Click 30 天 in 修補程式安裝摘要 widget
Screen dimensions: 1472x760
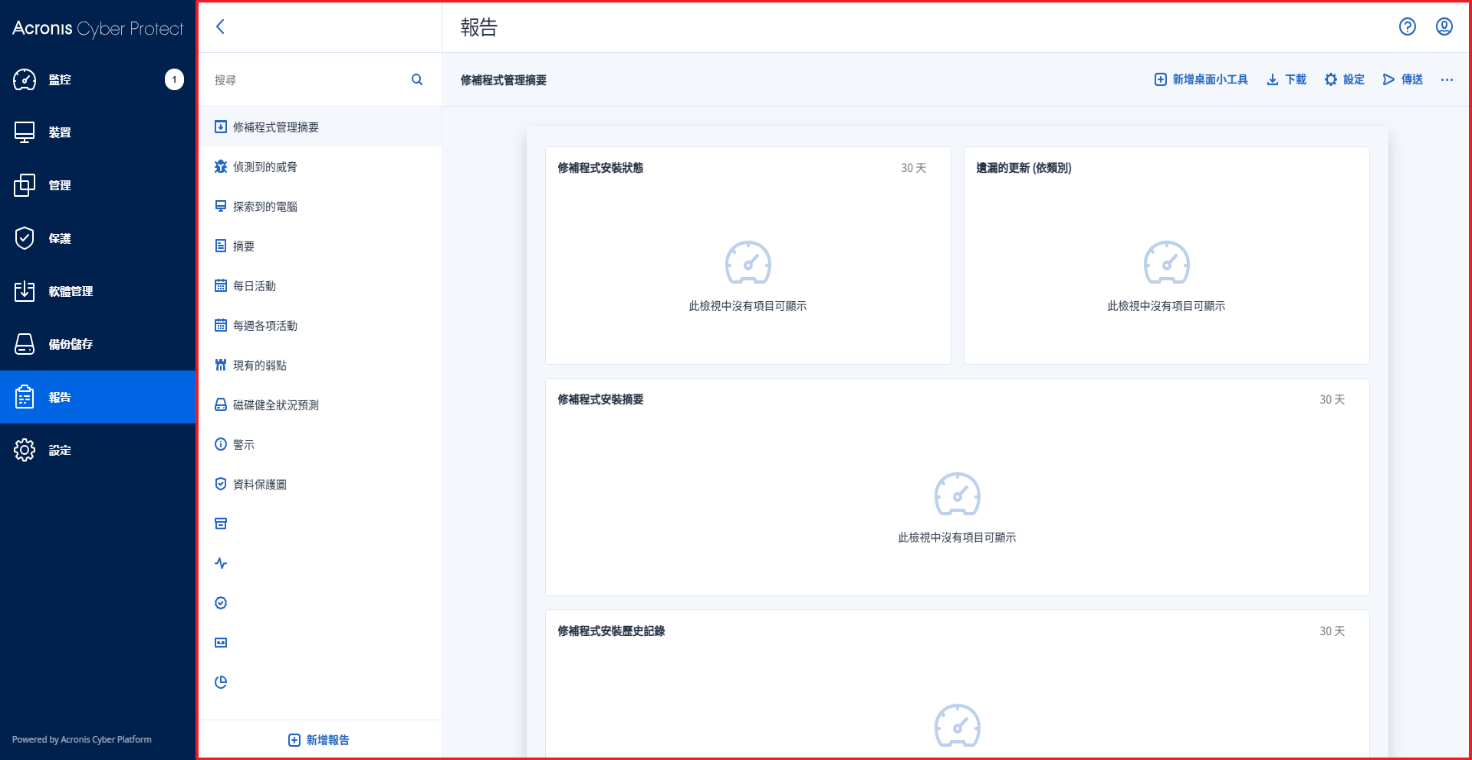click(x=1332, y=399)
